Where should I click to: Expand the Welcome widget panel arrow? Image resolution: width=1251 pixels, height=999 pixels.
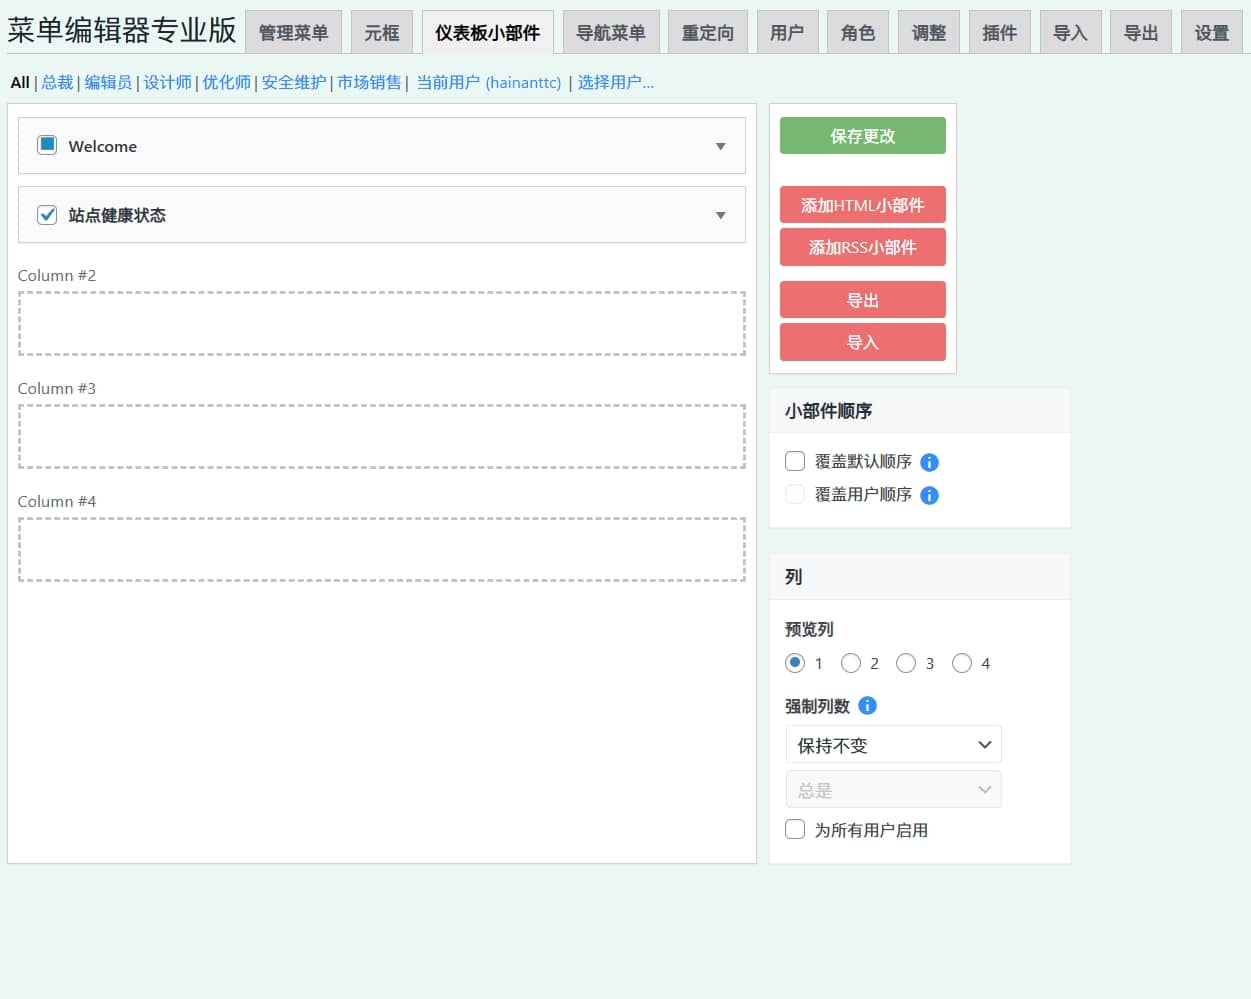pyautogui.click(x=720, y=146)
